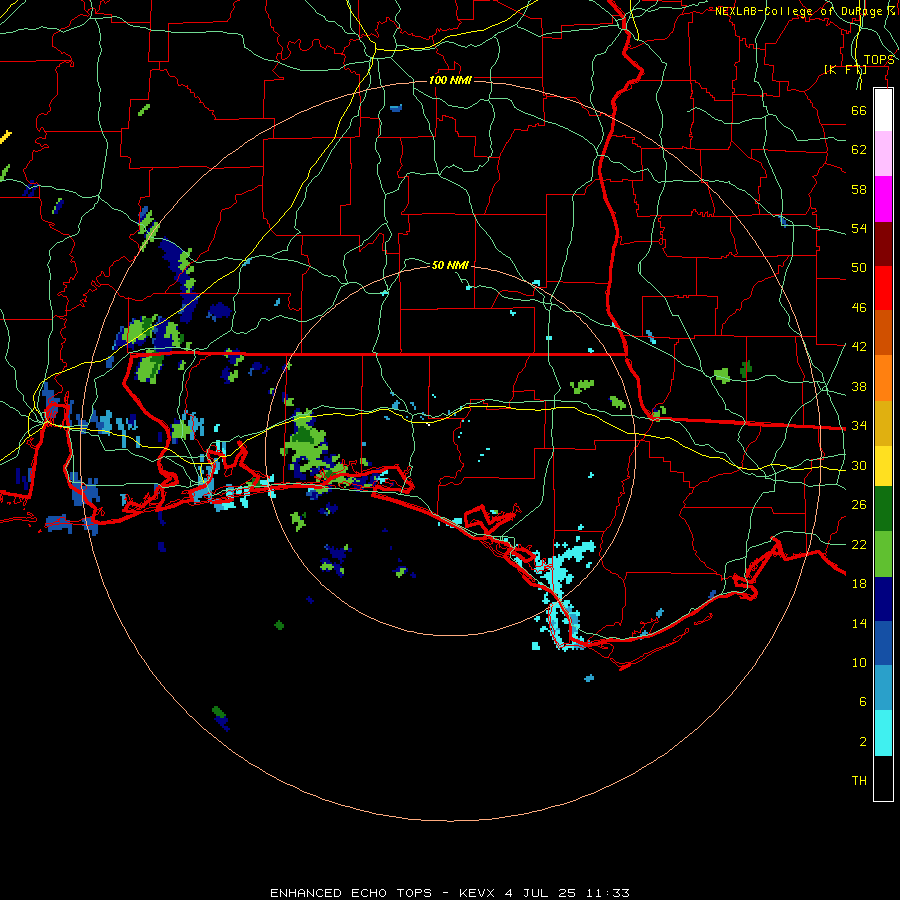Click the '4 JUL 25' date text
The image size is (900, 900).
pos(540,893)
